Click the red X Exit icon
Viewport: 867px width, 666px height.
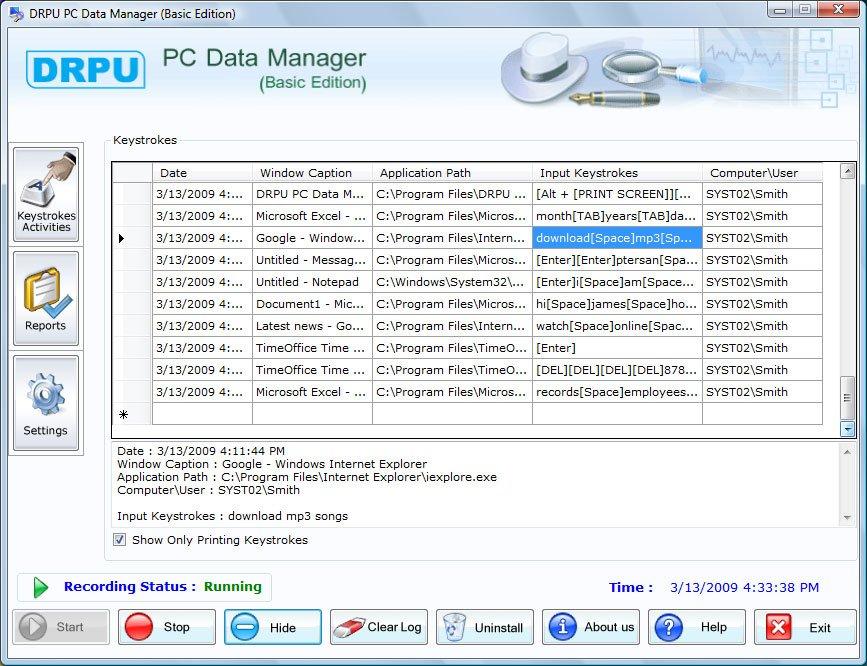pos(779,627)
